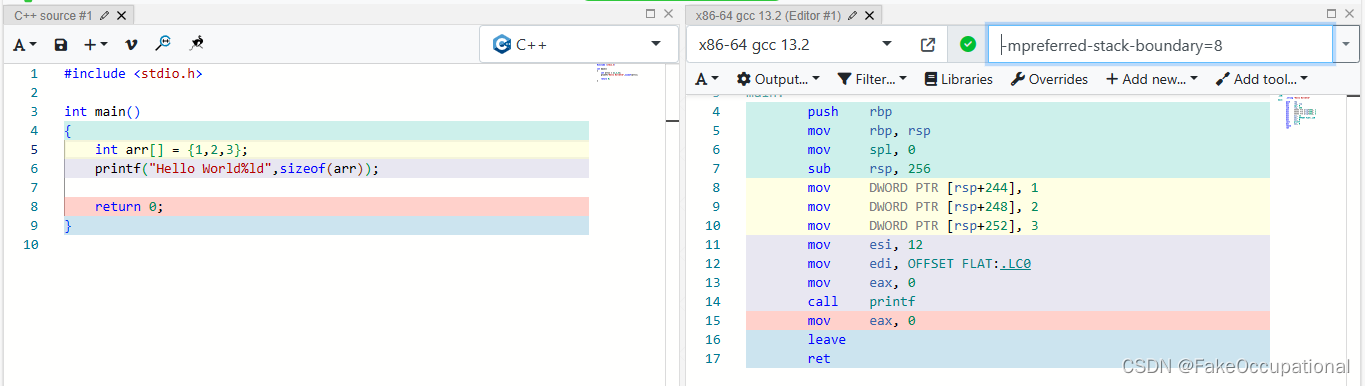
Task: Open the font size menu in source editor
Action: click(x=25, y=45)
